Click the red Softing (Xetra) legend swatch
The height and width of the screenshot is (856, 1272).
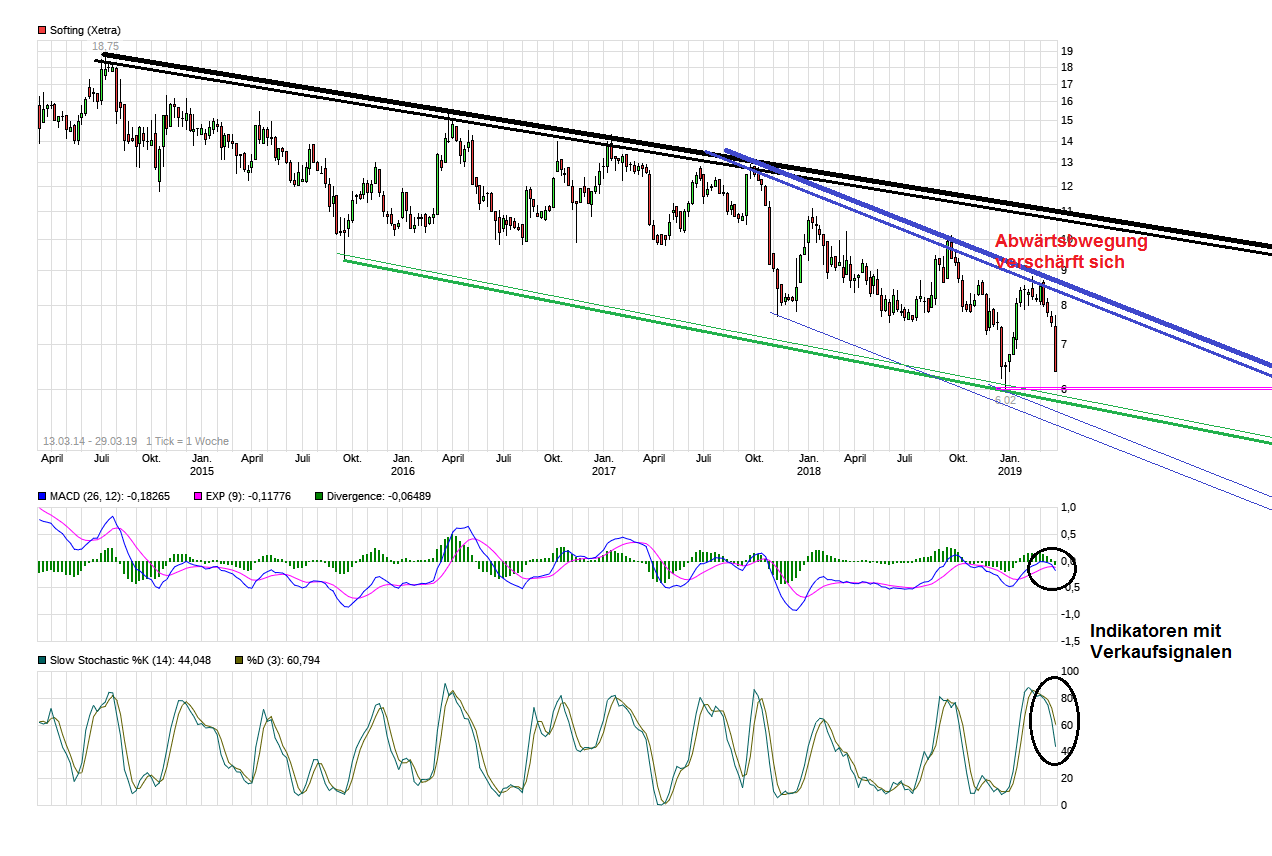tap(42, 30)
